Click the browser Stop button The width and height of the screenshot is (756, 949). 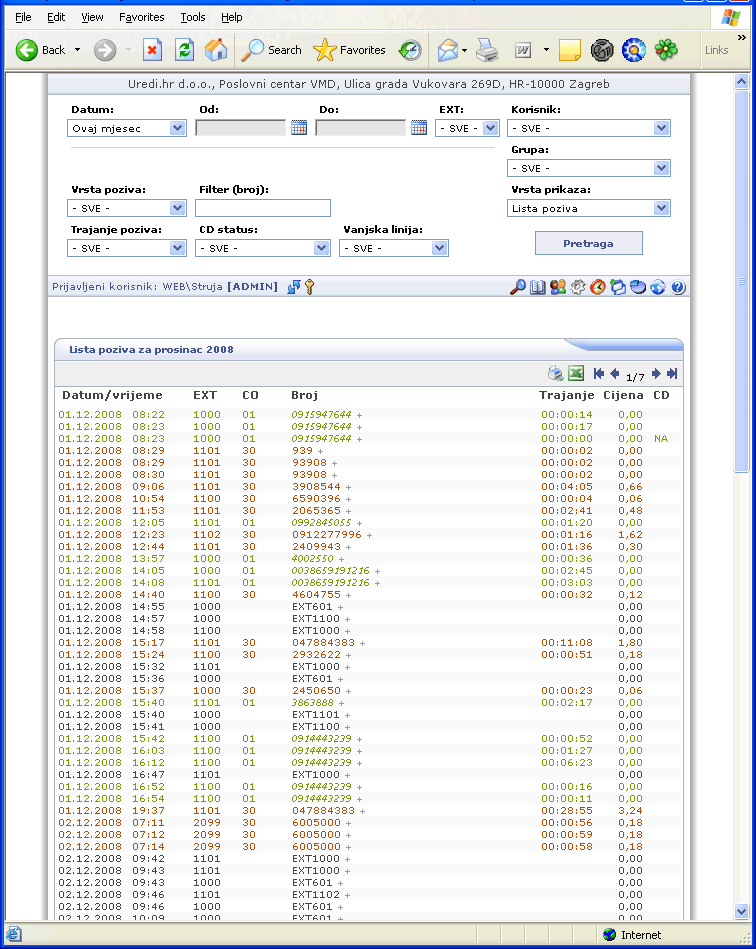point(153,50)
